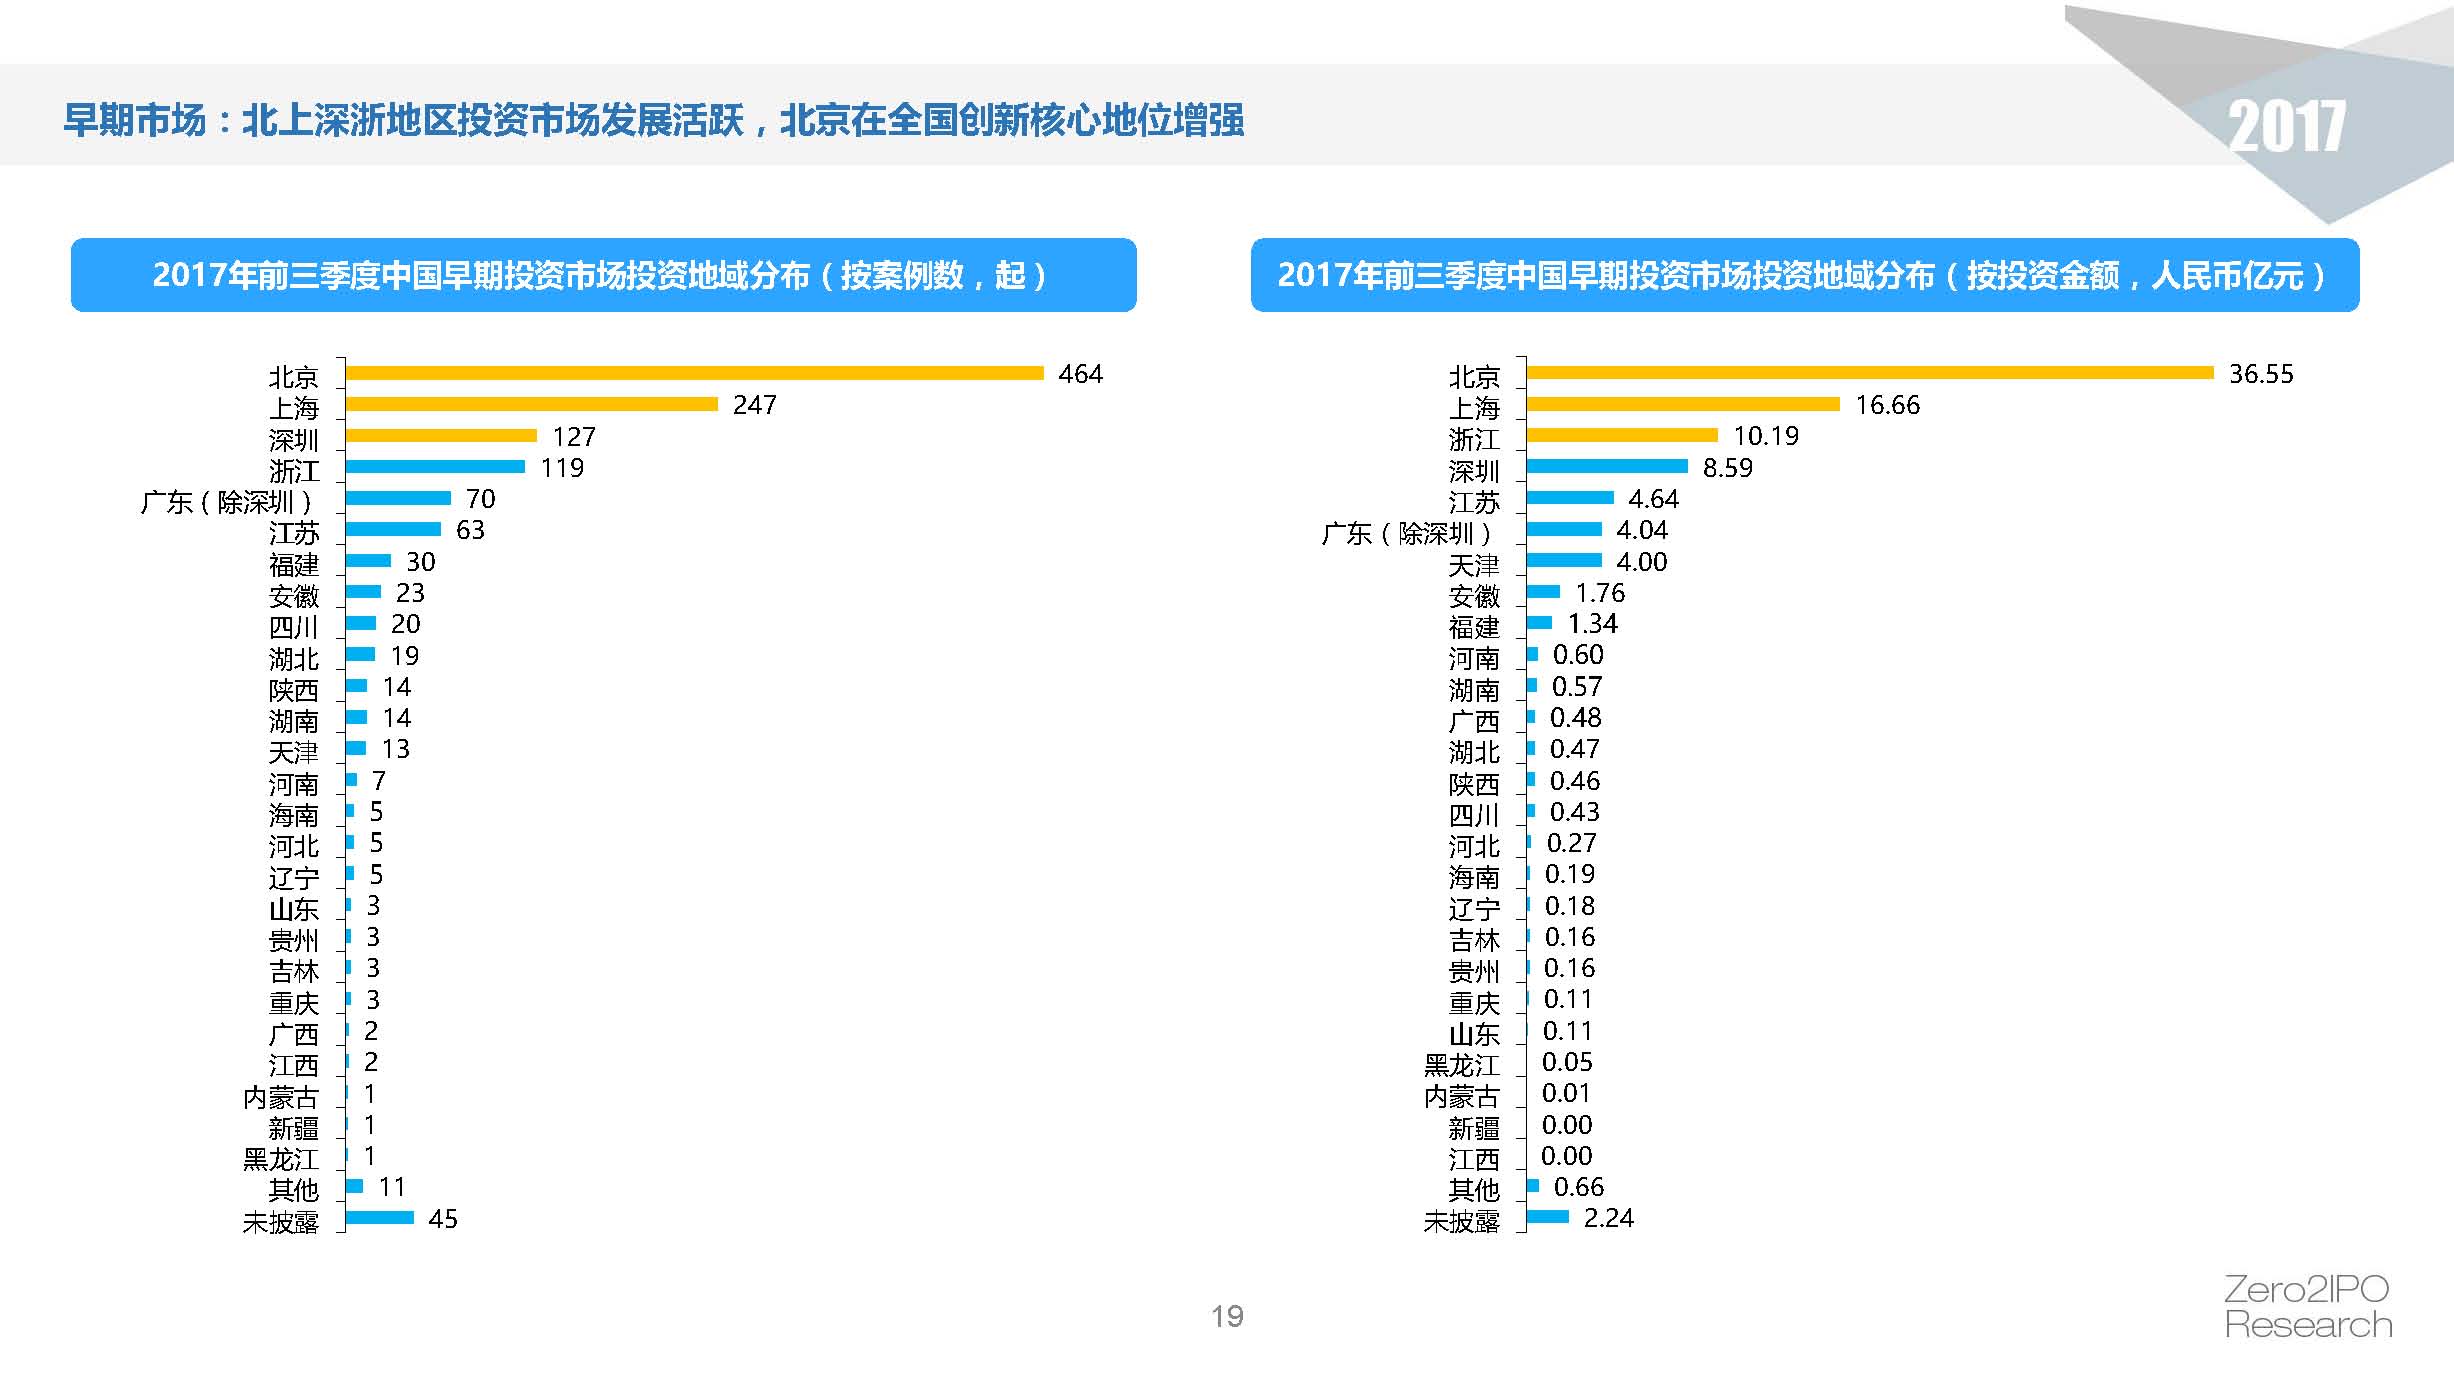Click the Beijing bar showing 464 cases
Screen dimensions: 2454x1380
(694, 373)
